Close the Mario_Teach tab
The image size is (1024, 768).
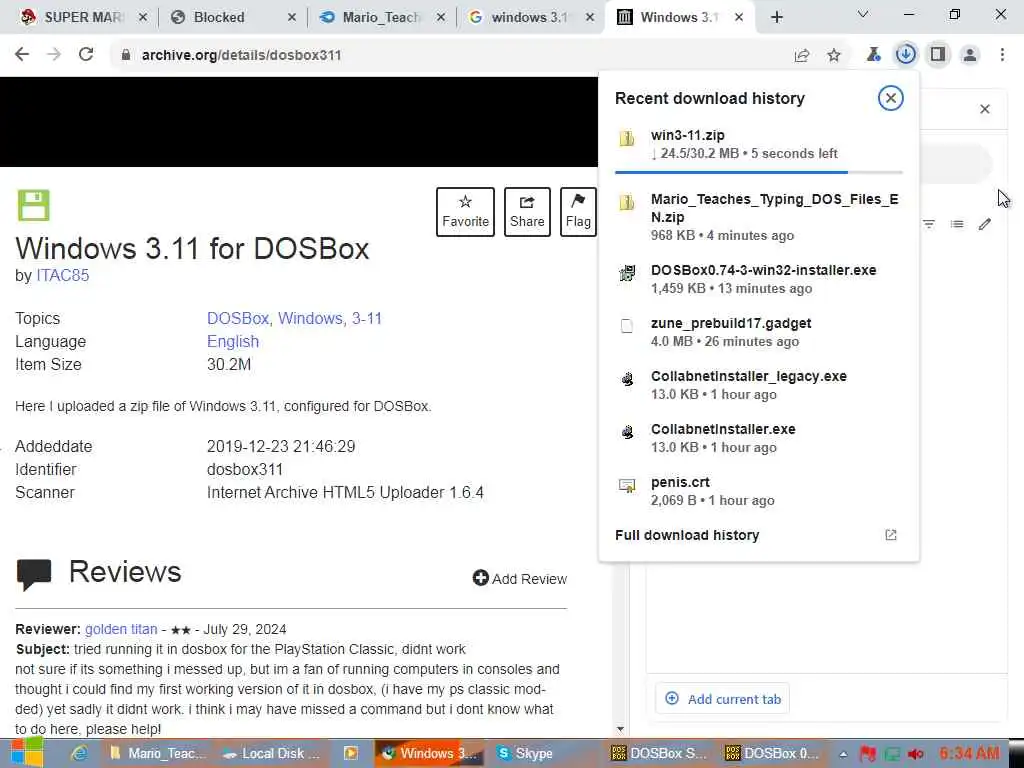441,18
